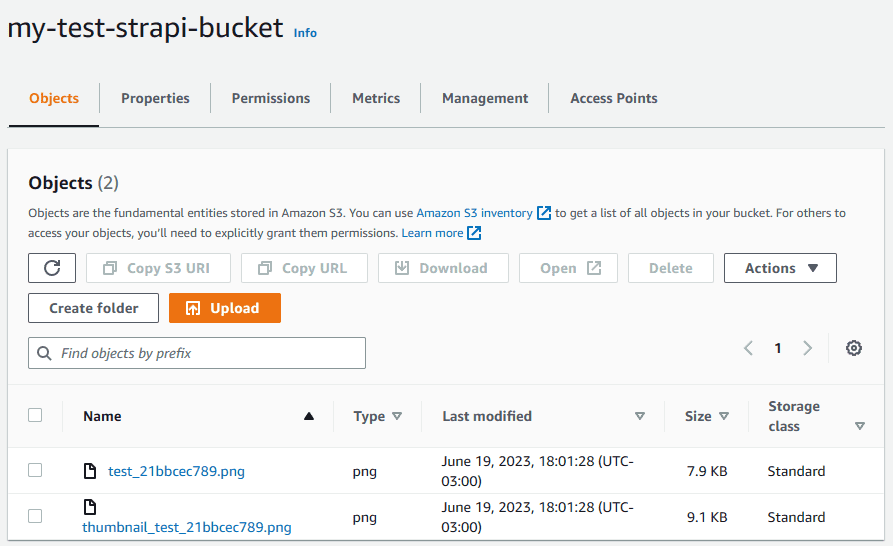This screenshot has width=893, height=546.
Task: Open the Properties tab
Action: [155, 98]
